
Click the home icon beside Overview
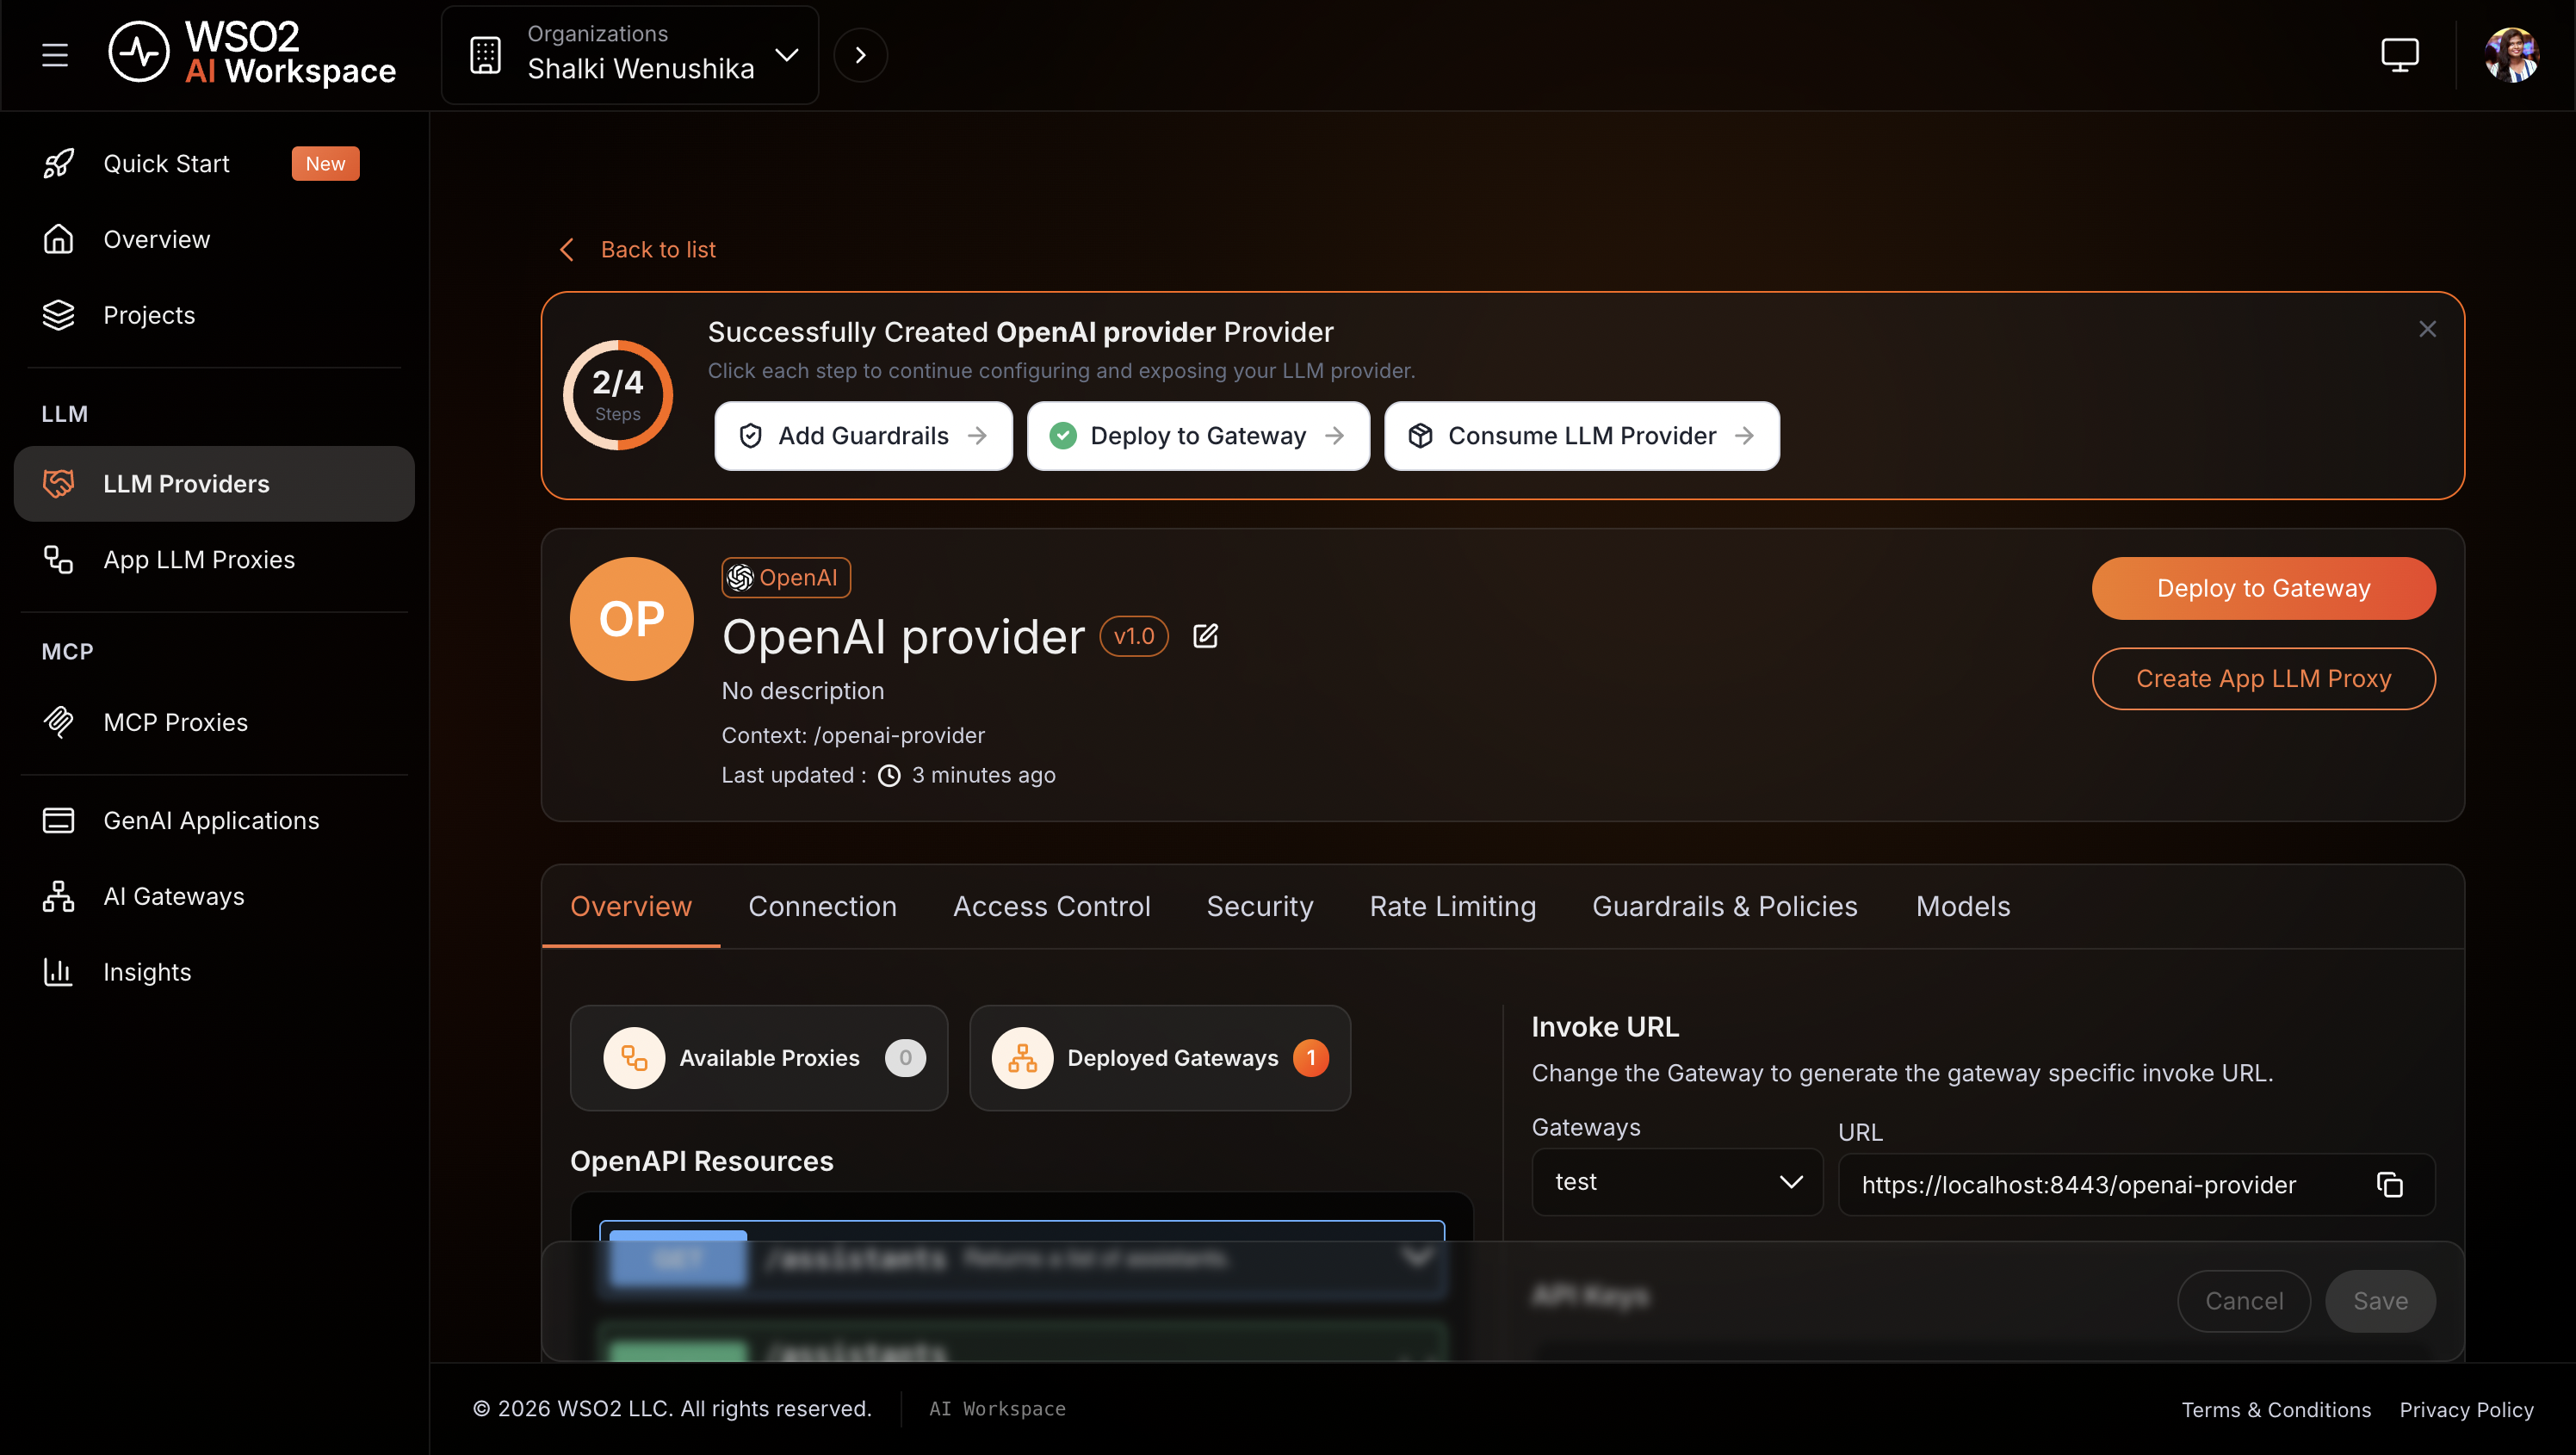coord(58,239)
